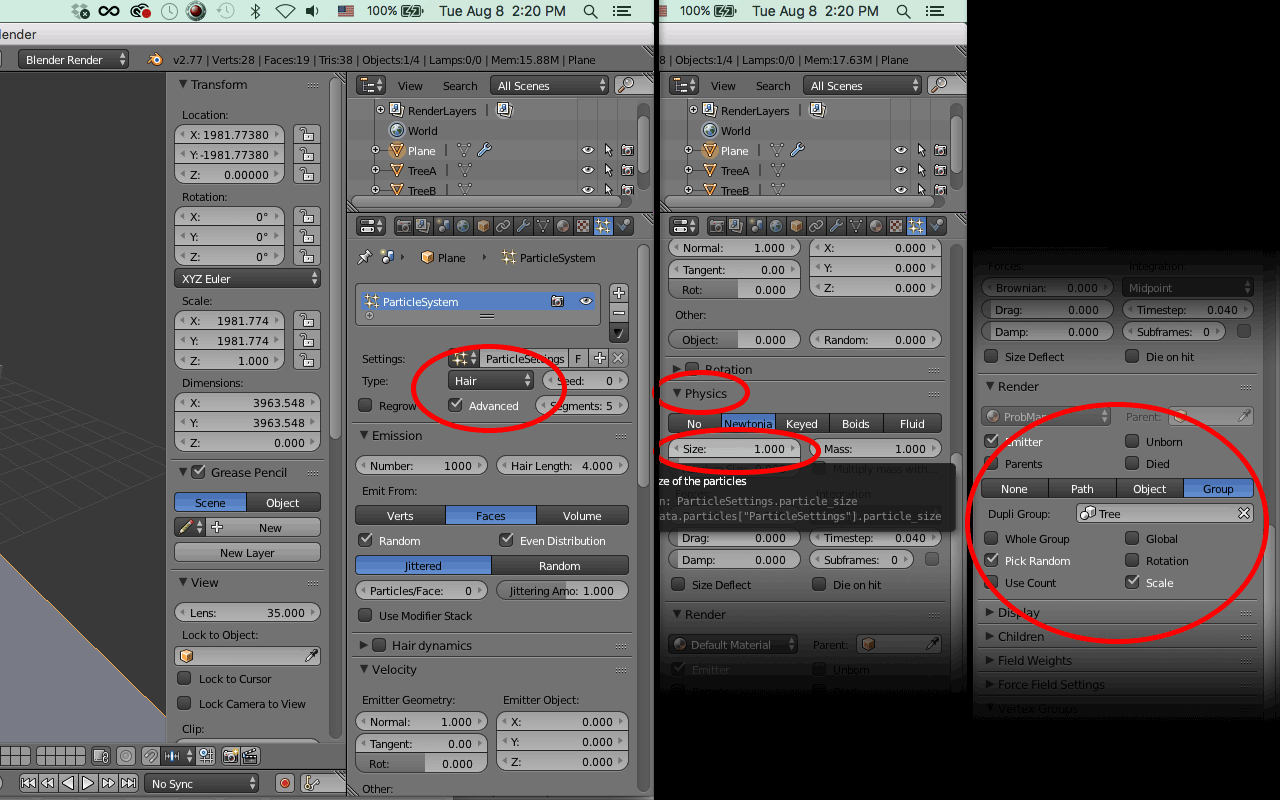This screenshot has height=800, width=1280.
Task: Open macOS Wi-Fi menu
Action: coord(286,11)
